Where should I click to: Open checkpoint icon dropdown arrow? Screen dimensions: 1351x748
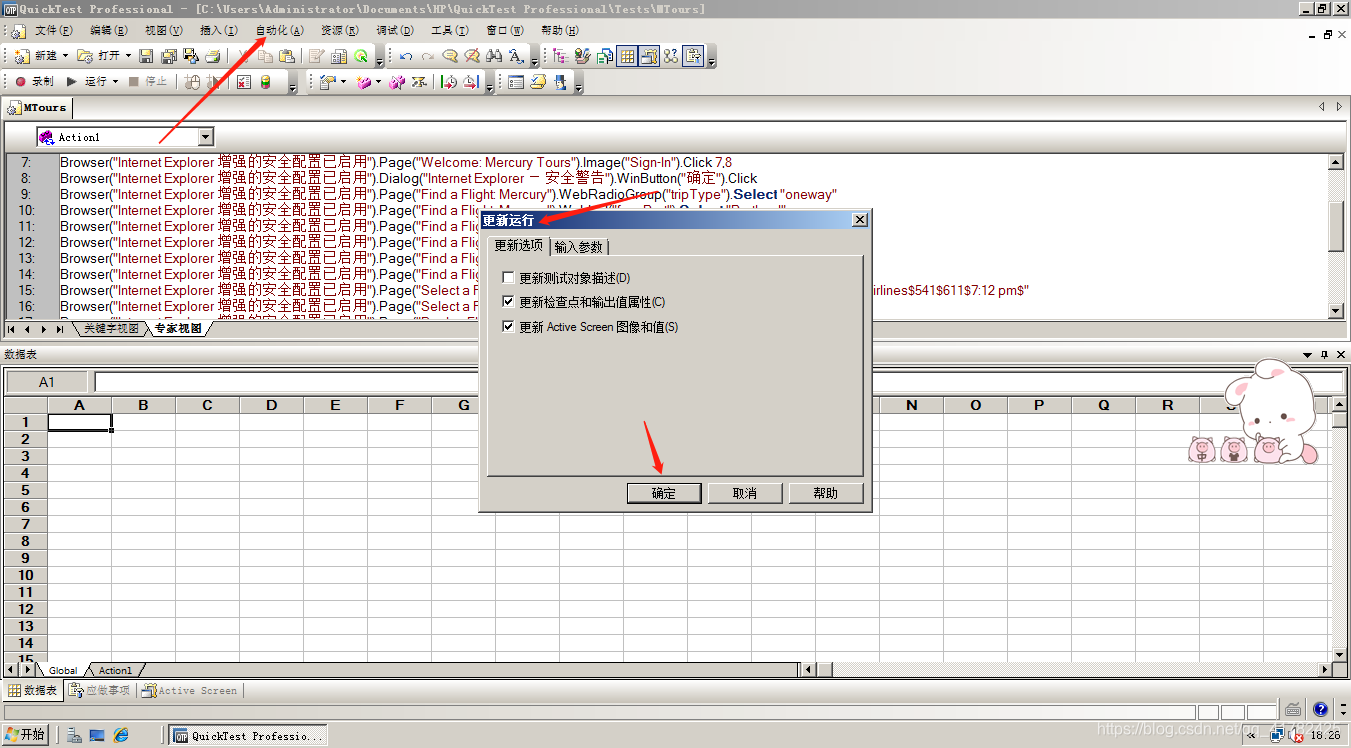(x=343, y=82)
